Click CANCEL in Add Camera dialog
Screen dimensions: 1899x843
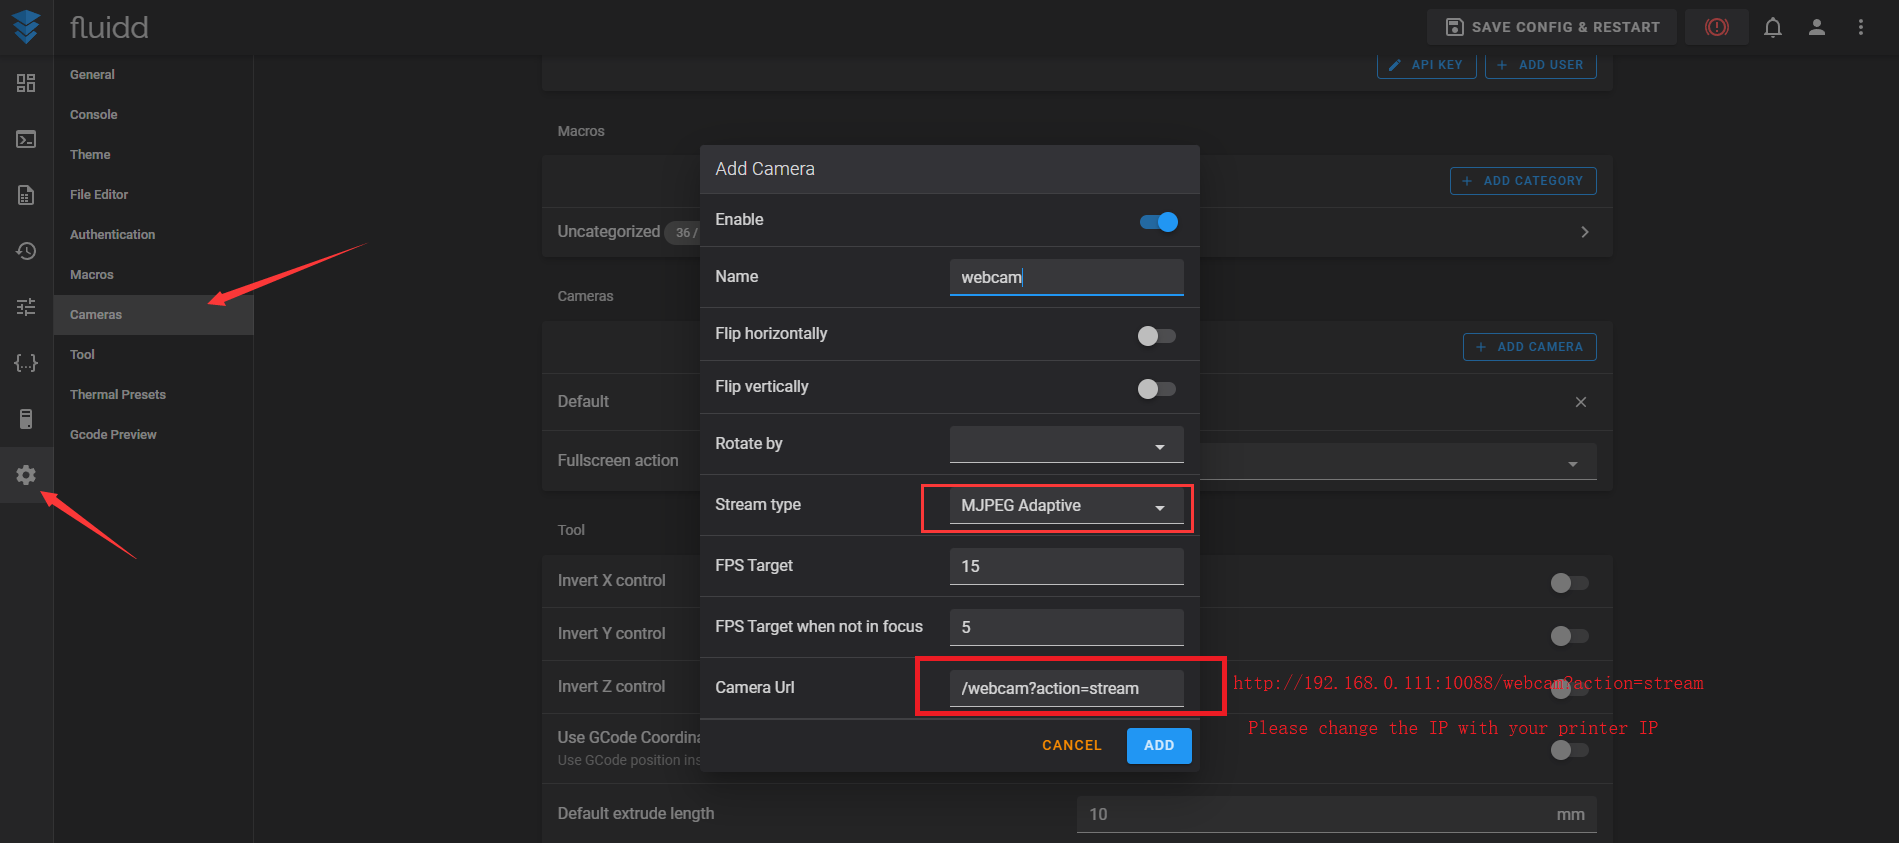[x=1071, y=746]
